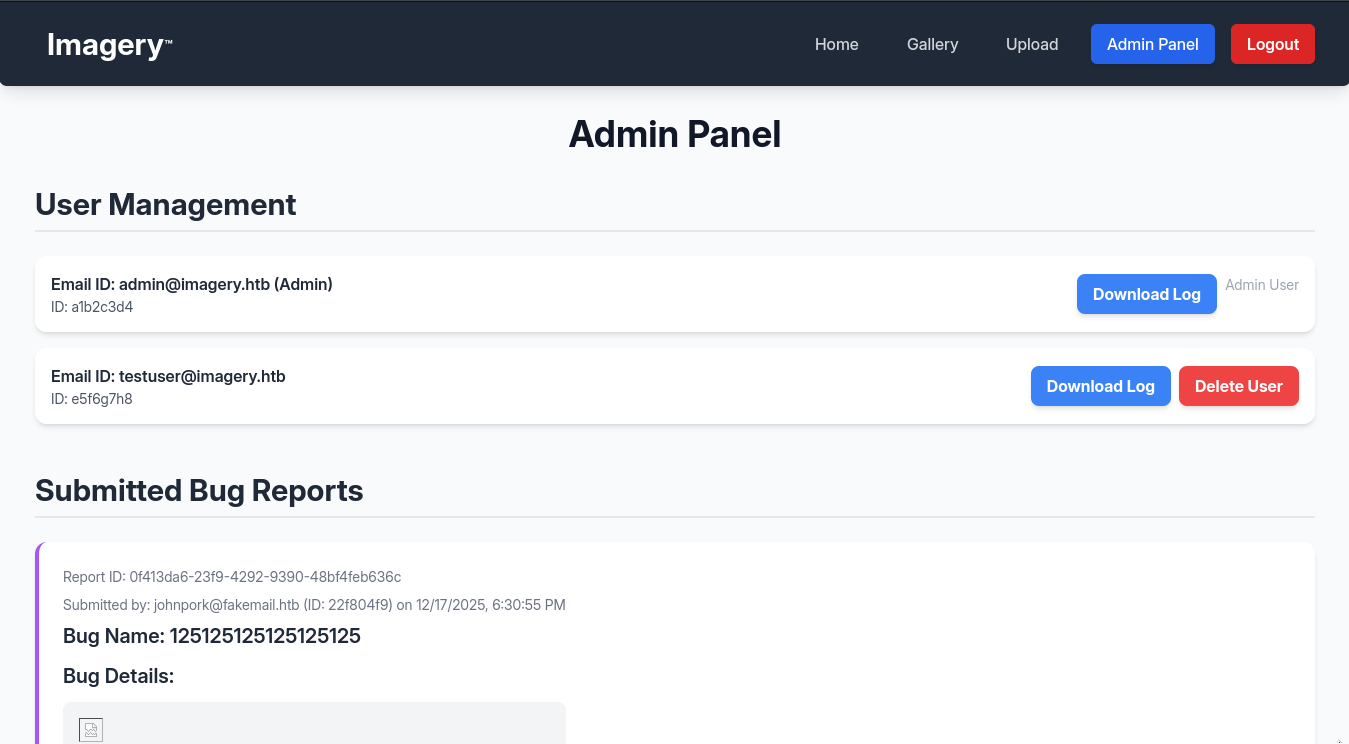Image resolution: width=1349 pixels, height=744 pixels.
Task: Click the Report ID line
Action: click(x=232, y=577)
